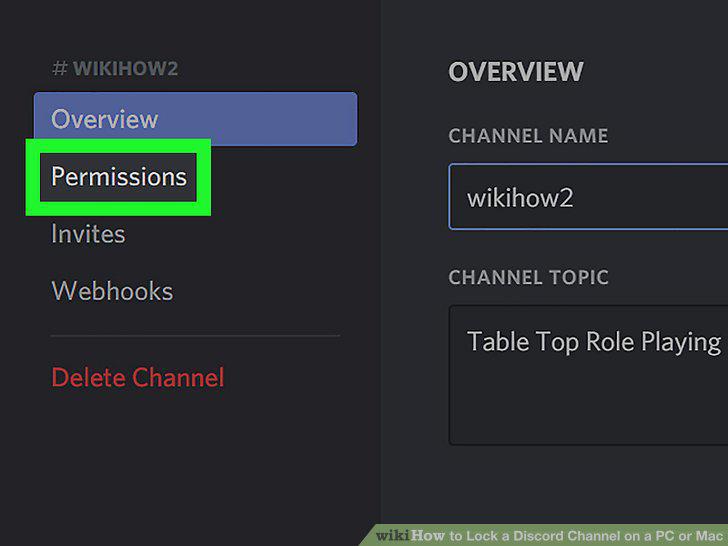This screenshot has height=546, width=728.
Task: Click the CHANNEL NAME label
Action: (x=528, y=136)
